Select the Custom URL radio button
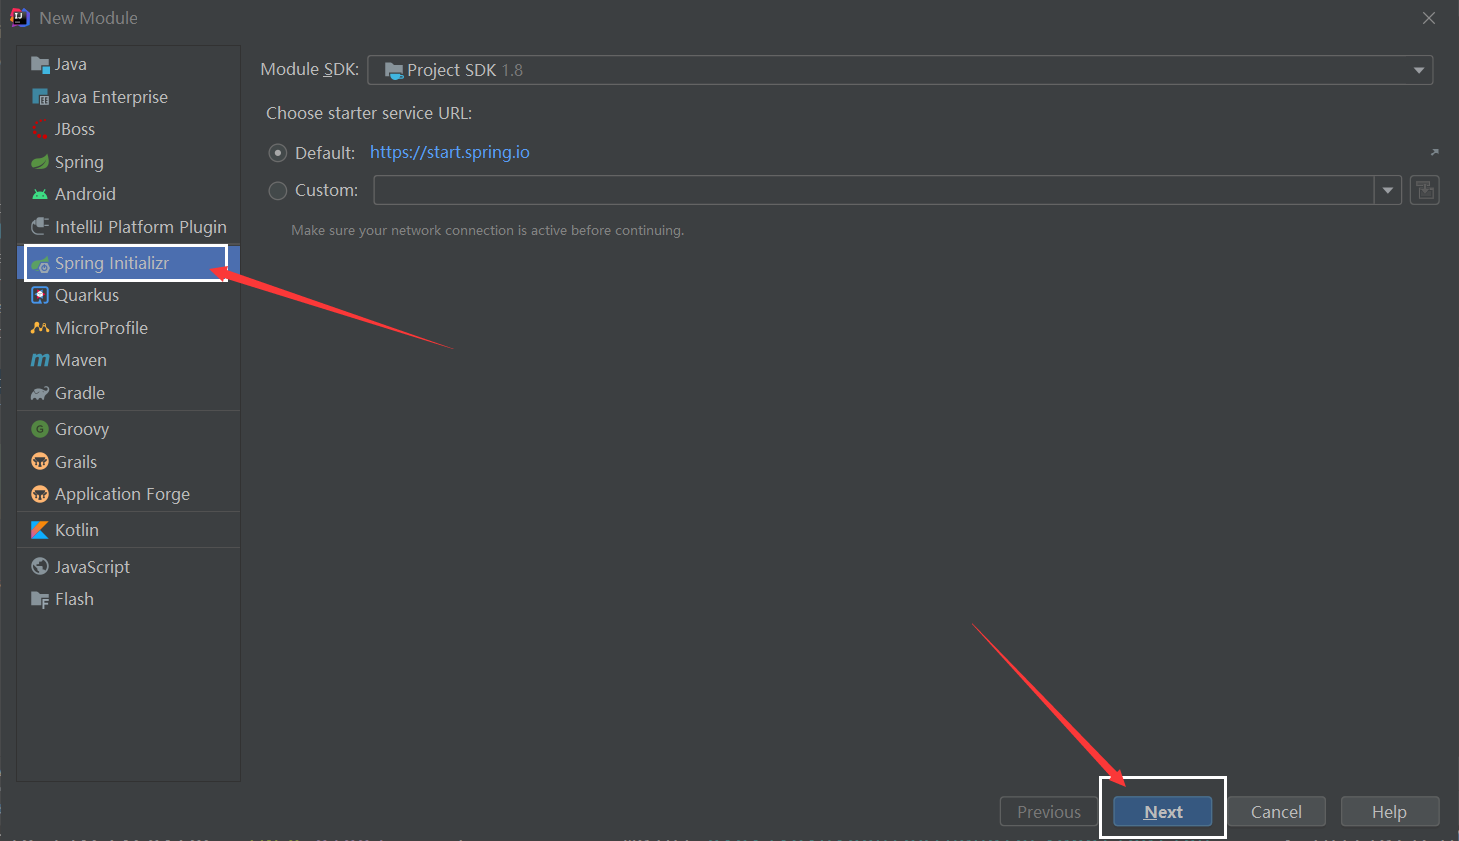Screen dimensions: 1459x841 278,190
